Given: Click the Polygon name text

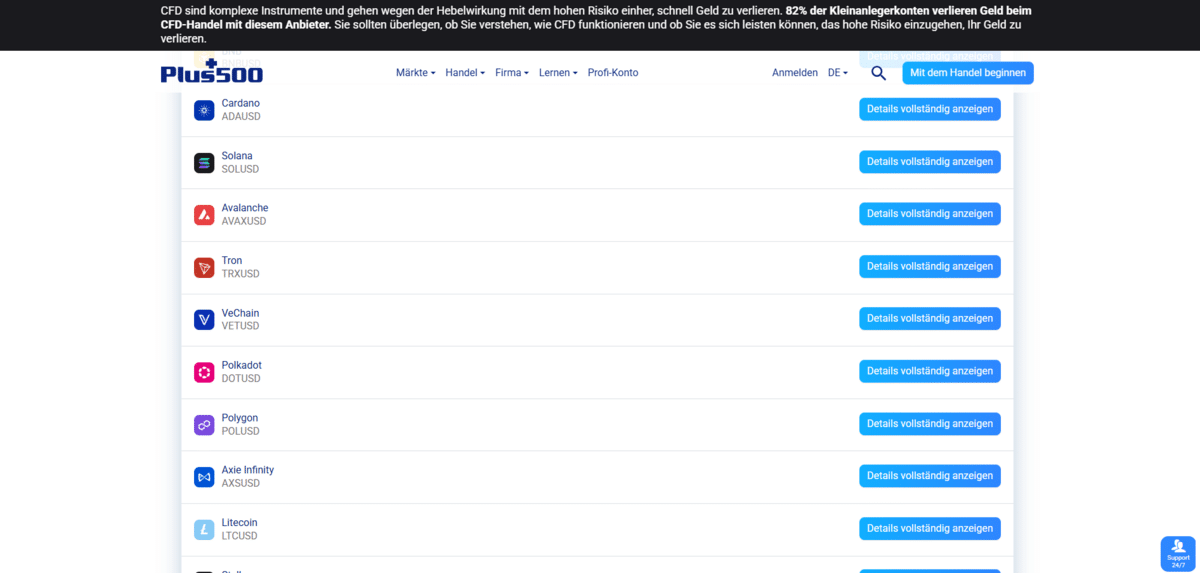Looking at the screenshot, I should click(x=240, y=418).
